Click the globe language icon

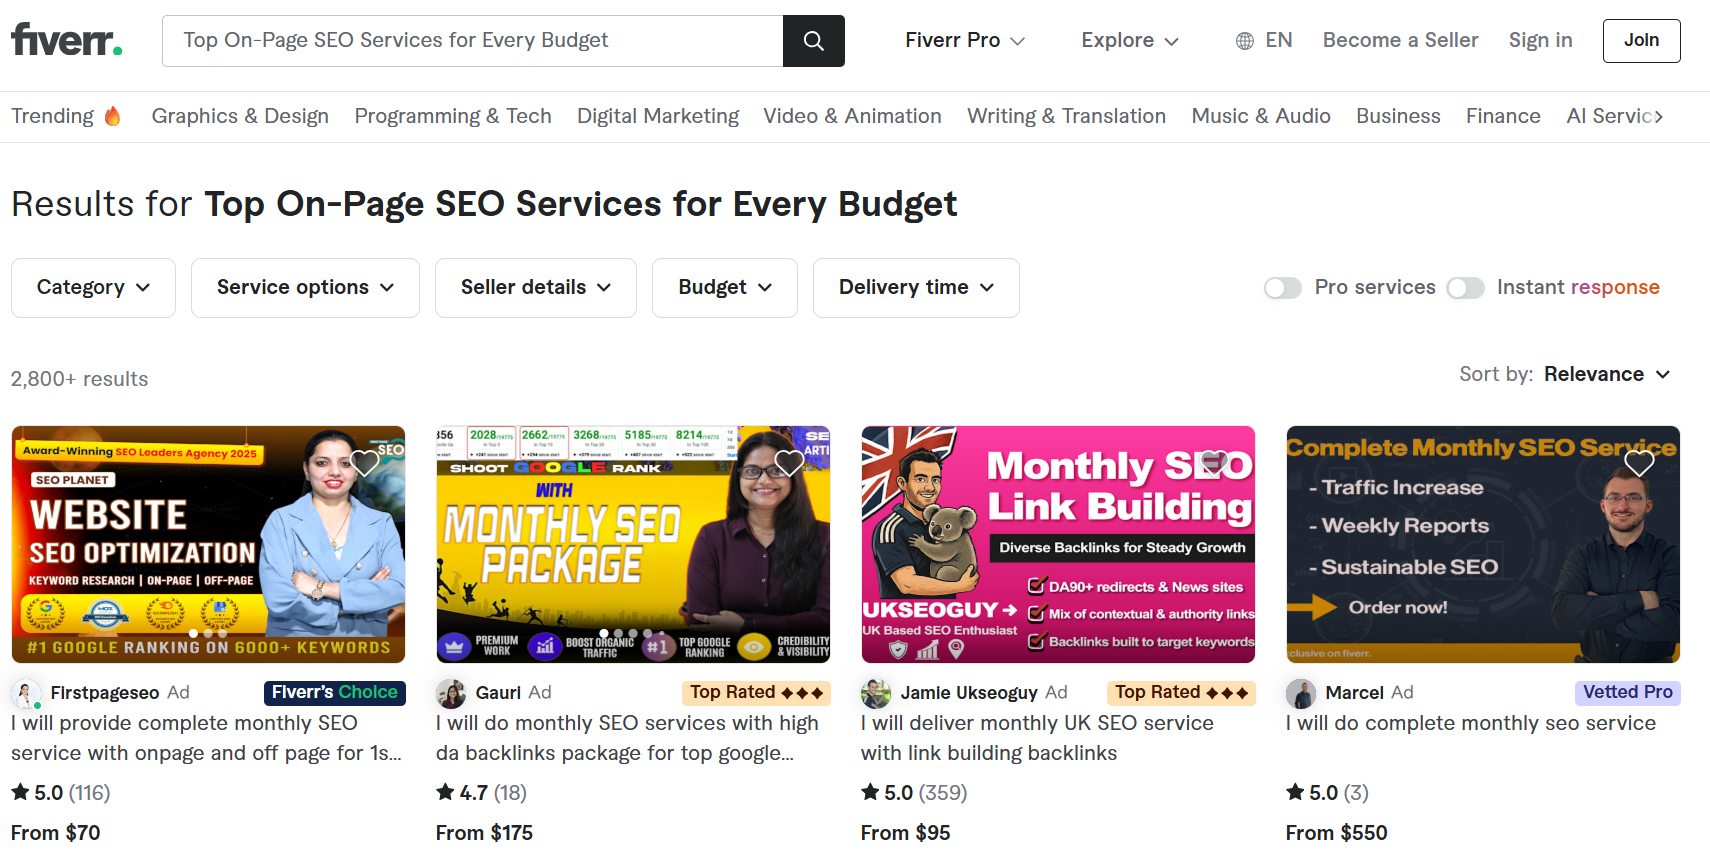[x=1245, y=41]
